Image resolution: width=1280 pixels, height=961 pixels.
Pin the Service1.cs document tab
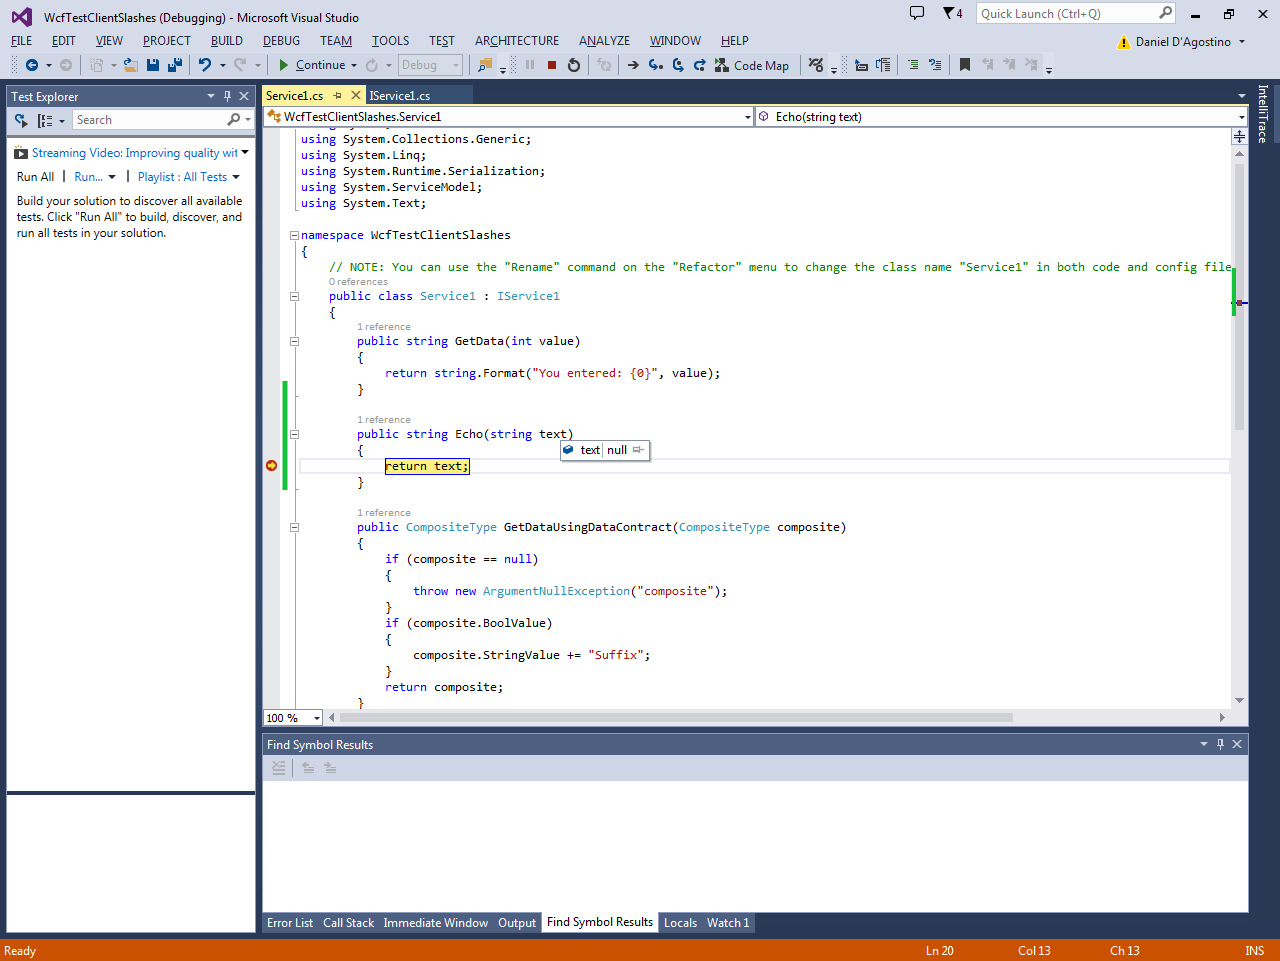(338, 96)
